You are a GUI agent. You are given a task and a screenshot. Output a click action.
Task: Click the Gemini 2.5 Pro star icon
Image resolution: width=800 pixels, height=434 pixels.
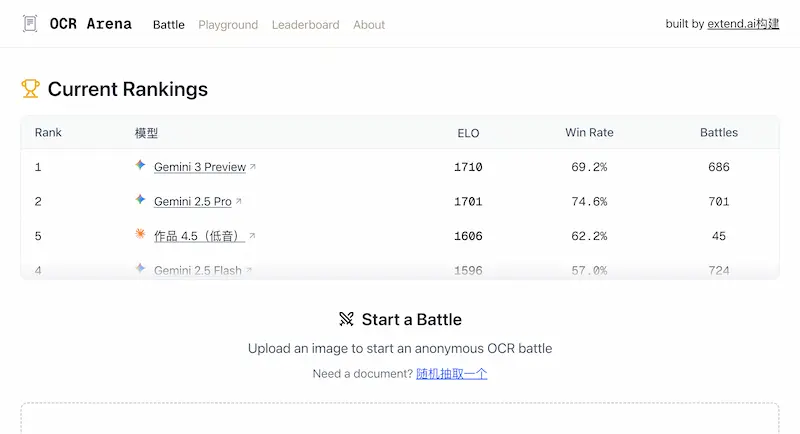(141, 201)
